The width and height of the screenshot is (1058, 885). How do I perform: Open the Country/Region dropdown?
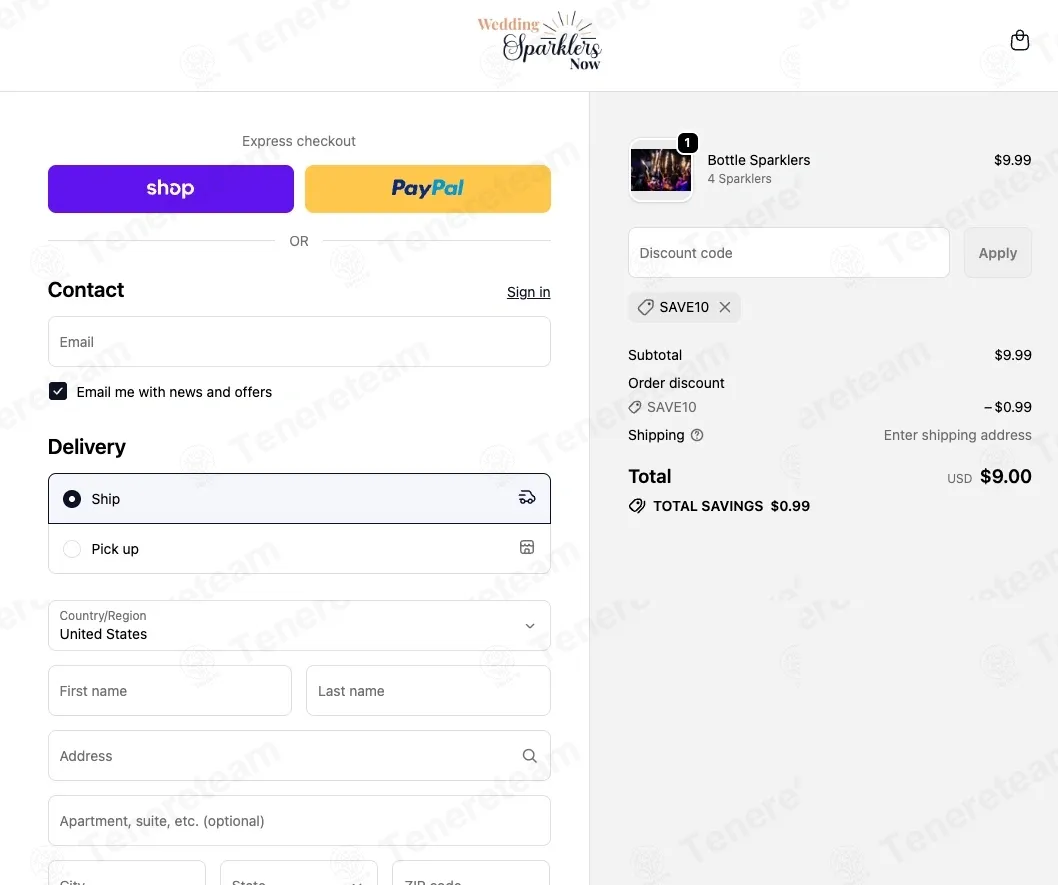(299, 625)
